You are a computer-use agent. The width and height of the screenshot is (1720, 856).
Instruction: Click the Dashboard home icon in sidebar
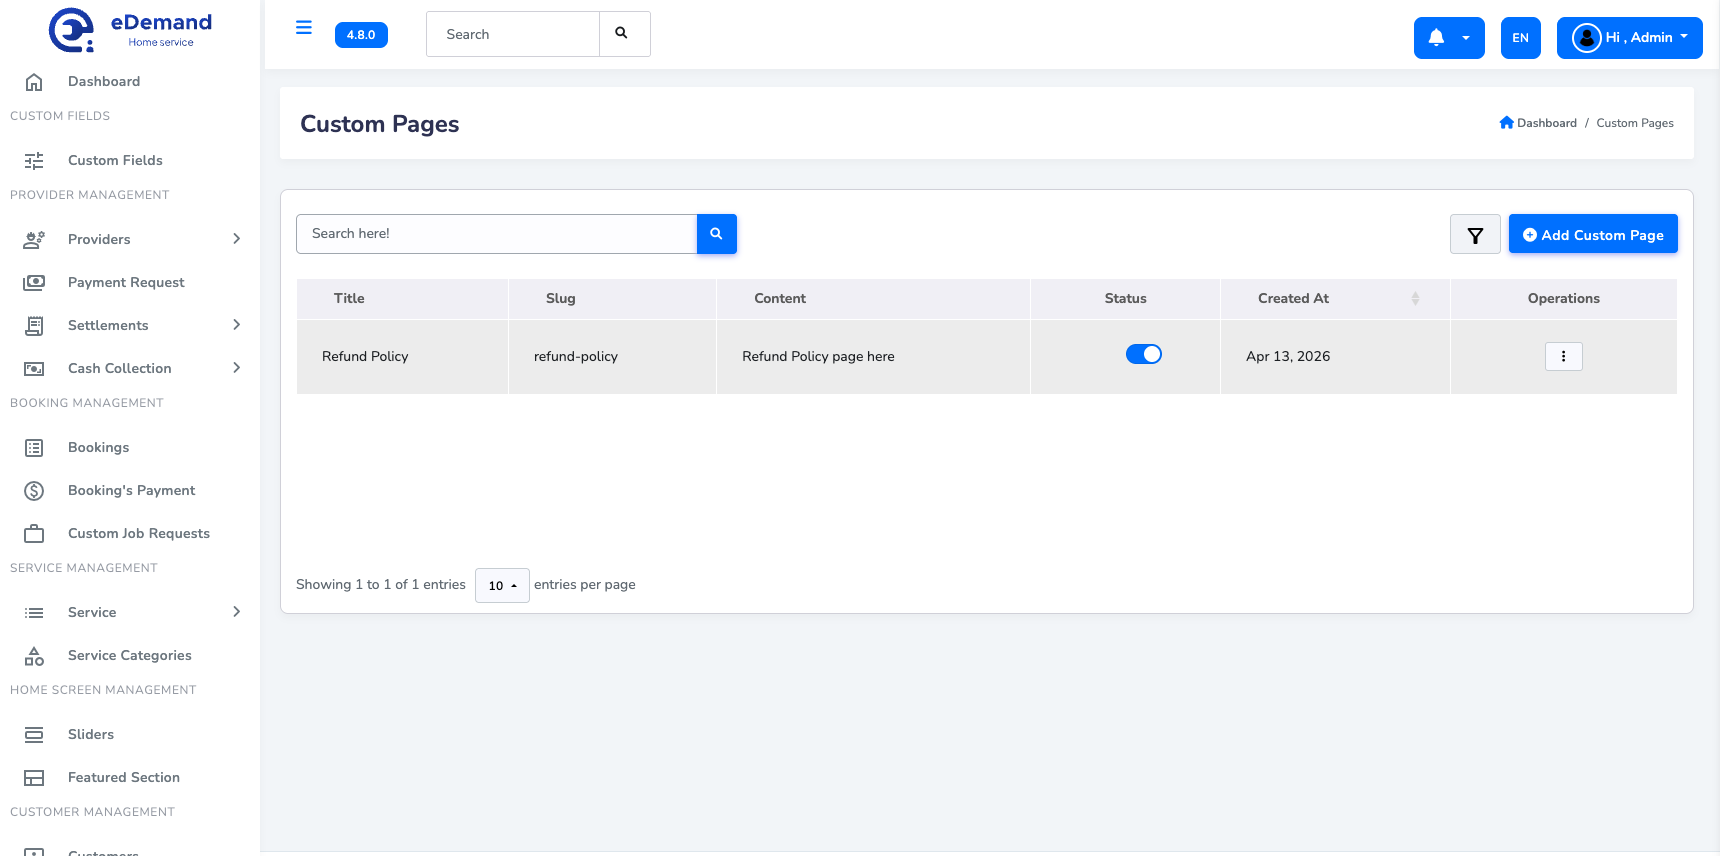click(x=34, y=82)
